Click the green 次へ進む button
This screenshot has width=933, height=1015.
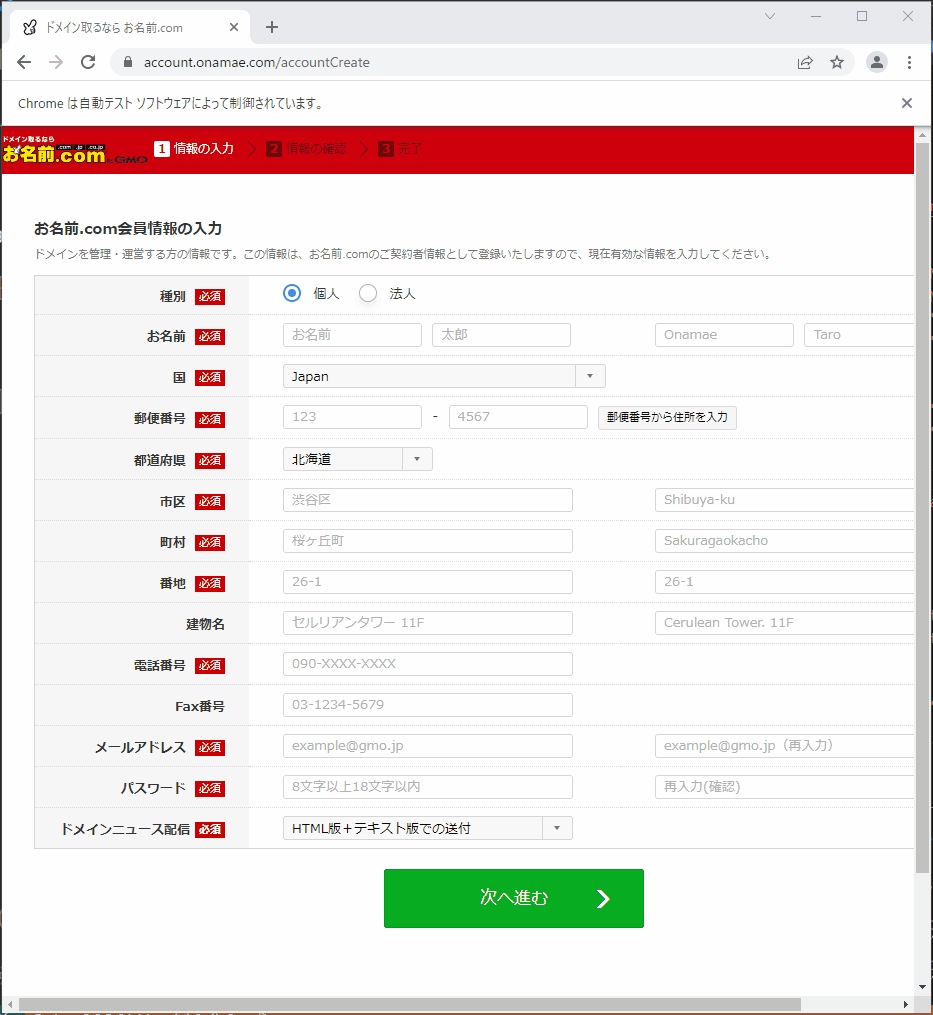click(513, 898)
